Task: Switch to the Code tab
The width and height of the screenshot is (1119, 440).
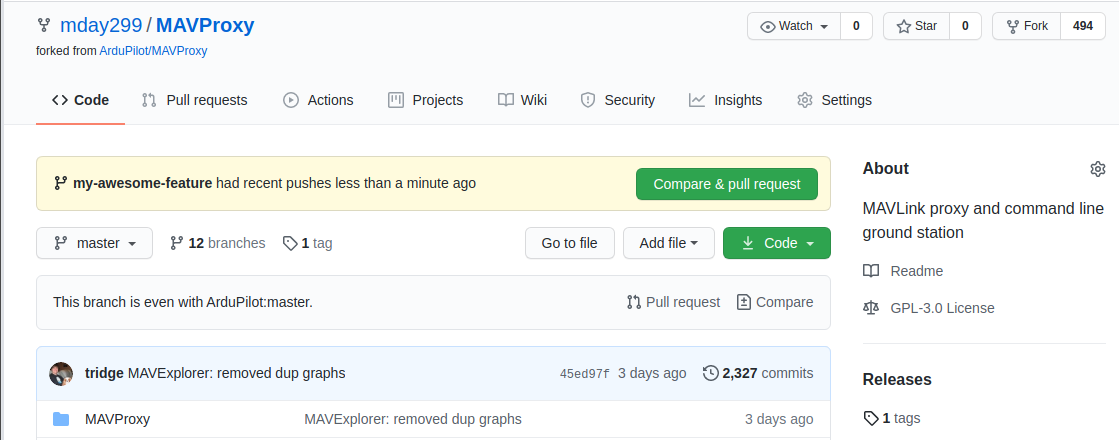Action: coord(81,100)
